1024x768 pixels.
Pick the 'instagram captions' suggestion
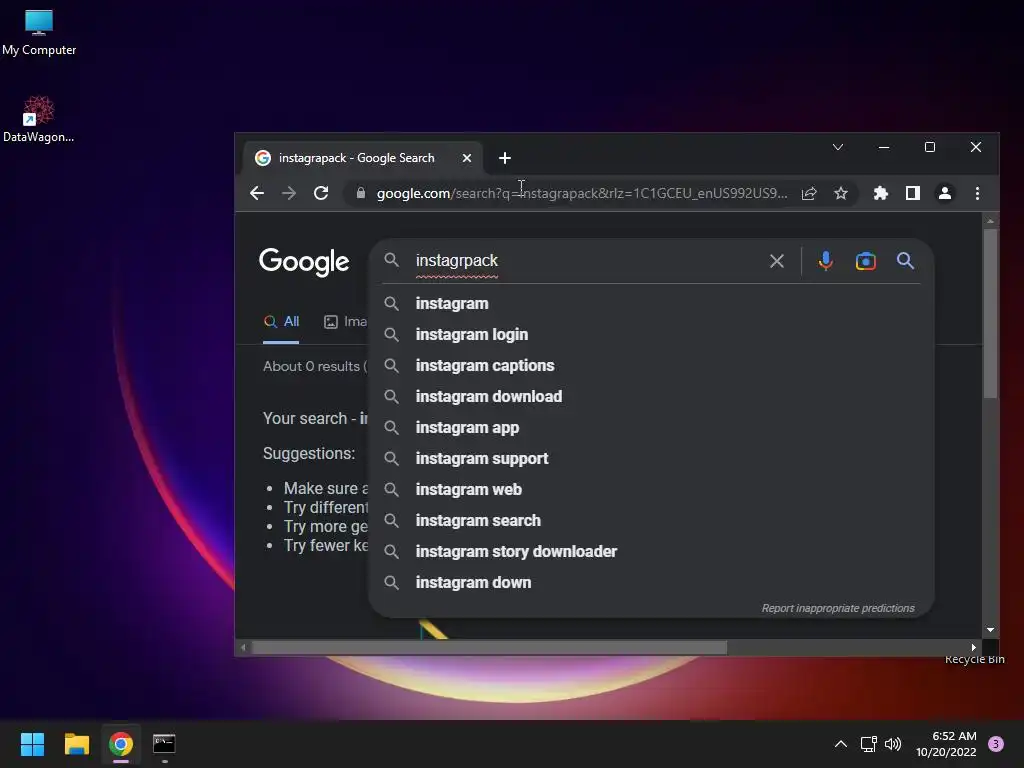tap(651, 366)
